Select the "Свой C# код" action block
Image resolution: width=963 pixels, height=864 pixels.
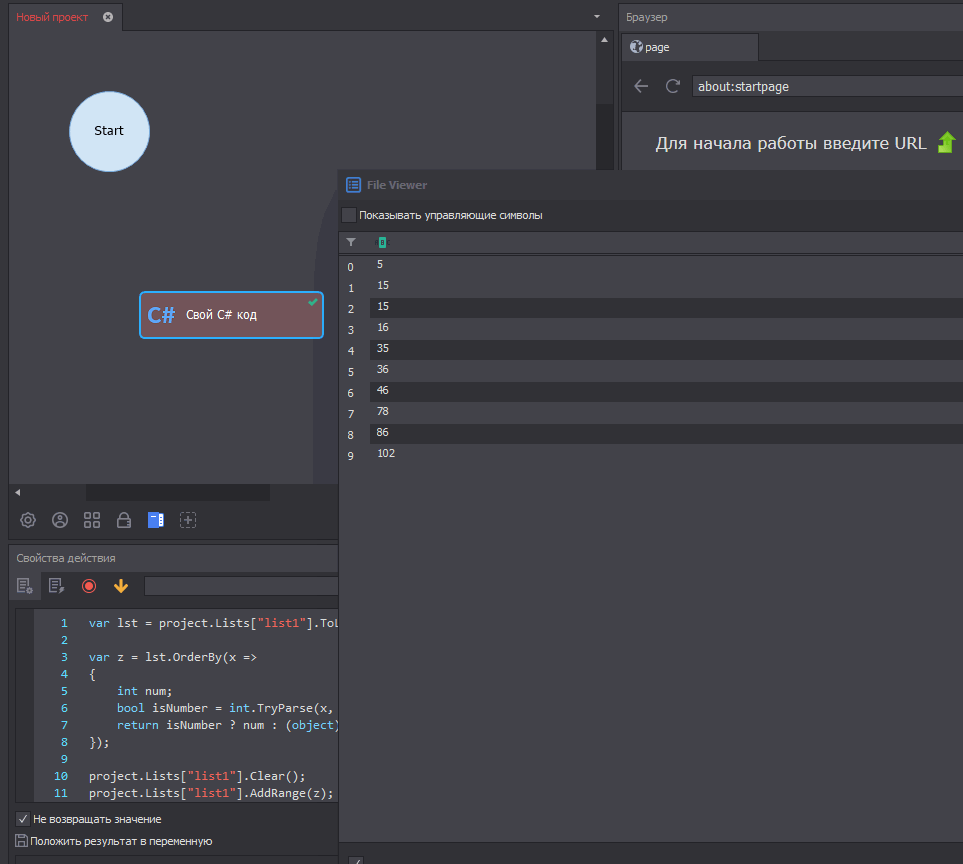[231, 315]
